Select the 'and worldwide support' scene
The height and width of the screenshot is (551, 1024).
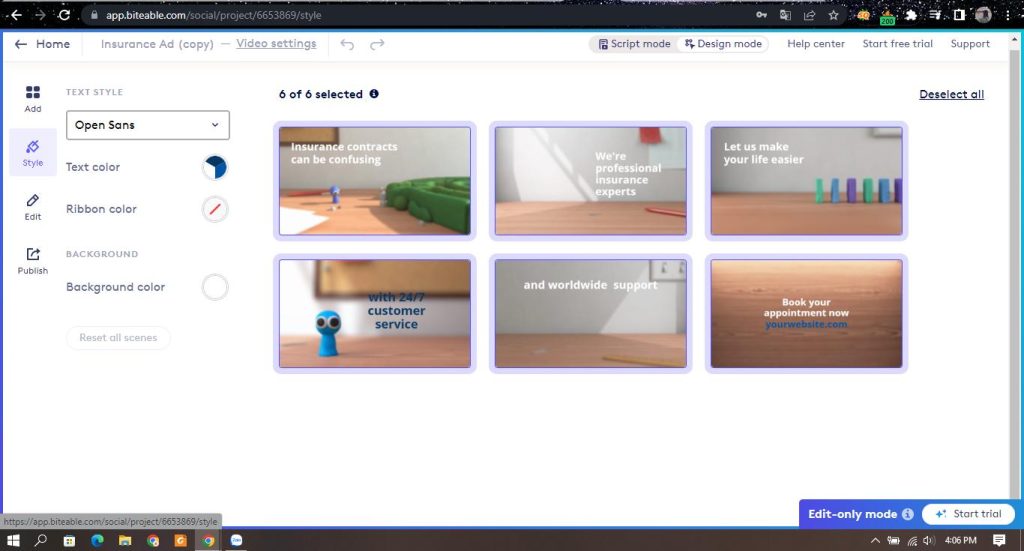(590, 313)
